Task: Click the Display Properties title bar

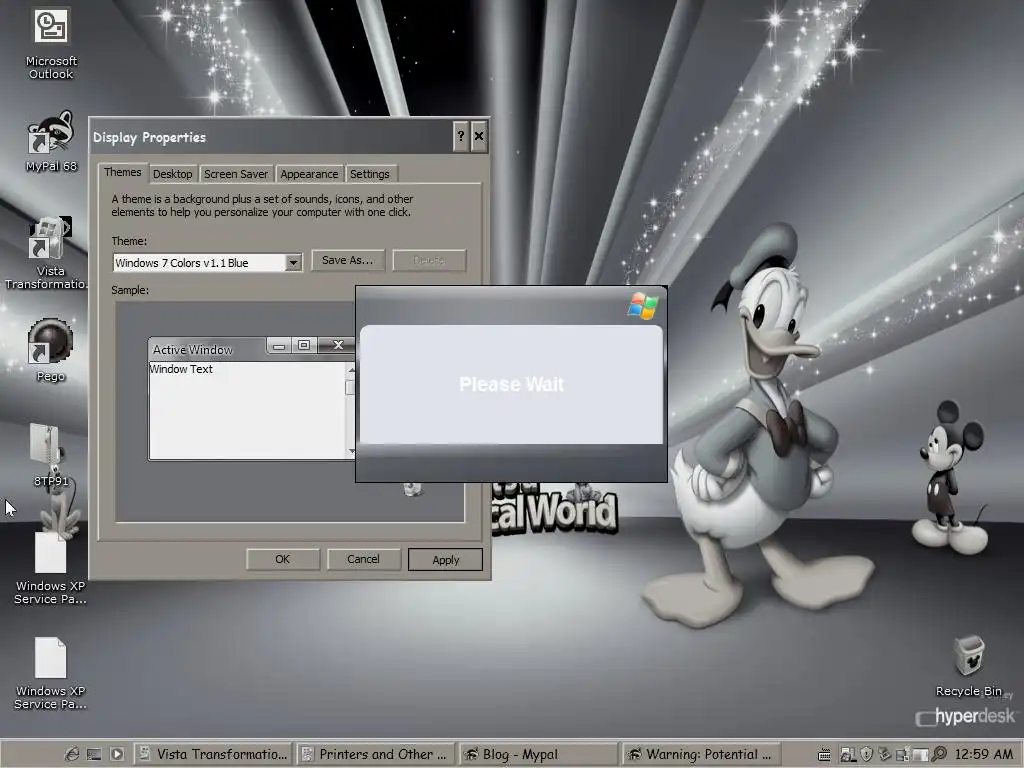Action: pos(271,136)
